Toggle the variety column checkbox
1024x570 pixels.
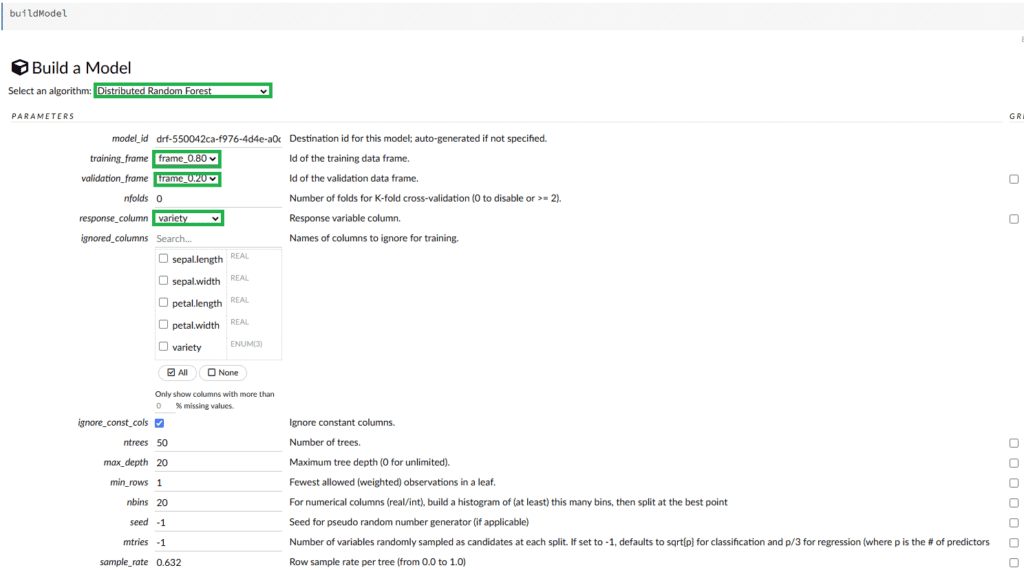[164, 347]
